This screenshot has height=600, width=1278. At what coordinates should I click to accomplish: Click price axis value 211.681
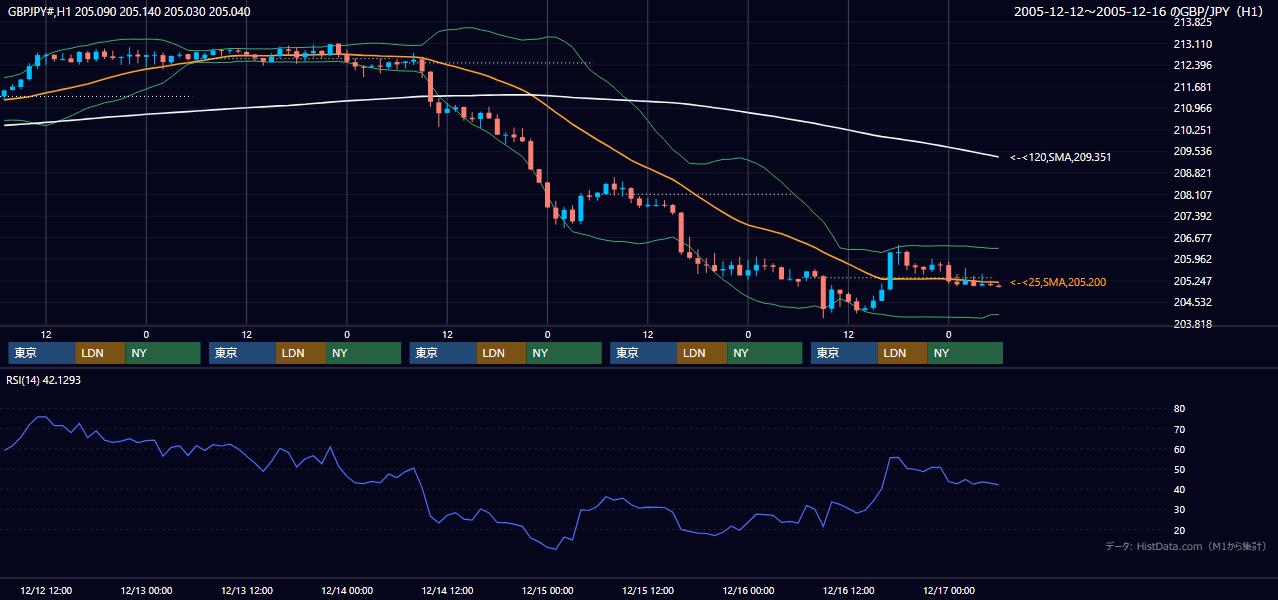coord(1192,87)
